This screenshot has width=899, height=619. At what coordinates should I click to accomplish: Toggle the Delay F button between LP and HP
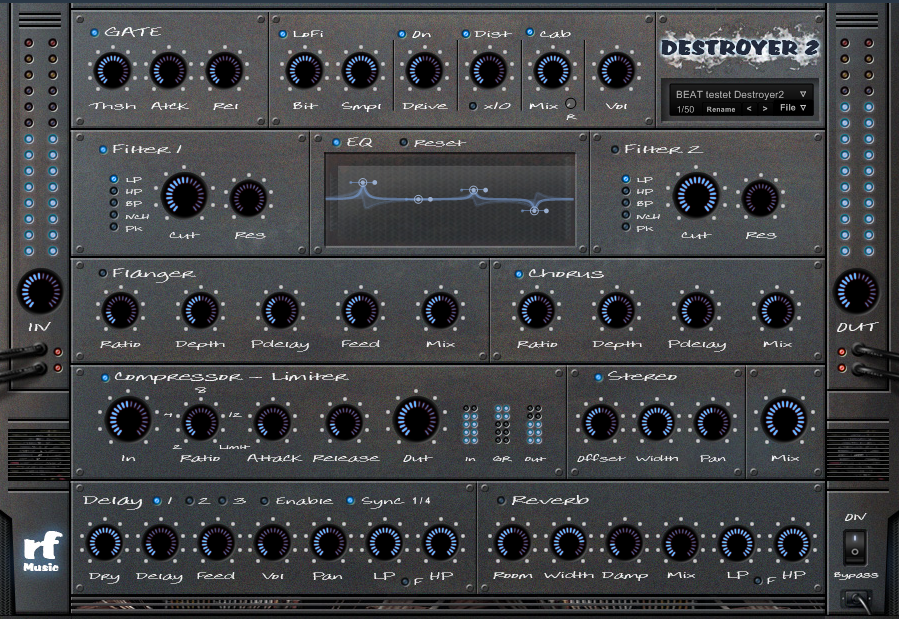click(x=405, y=581)
